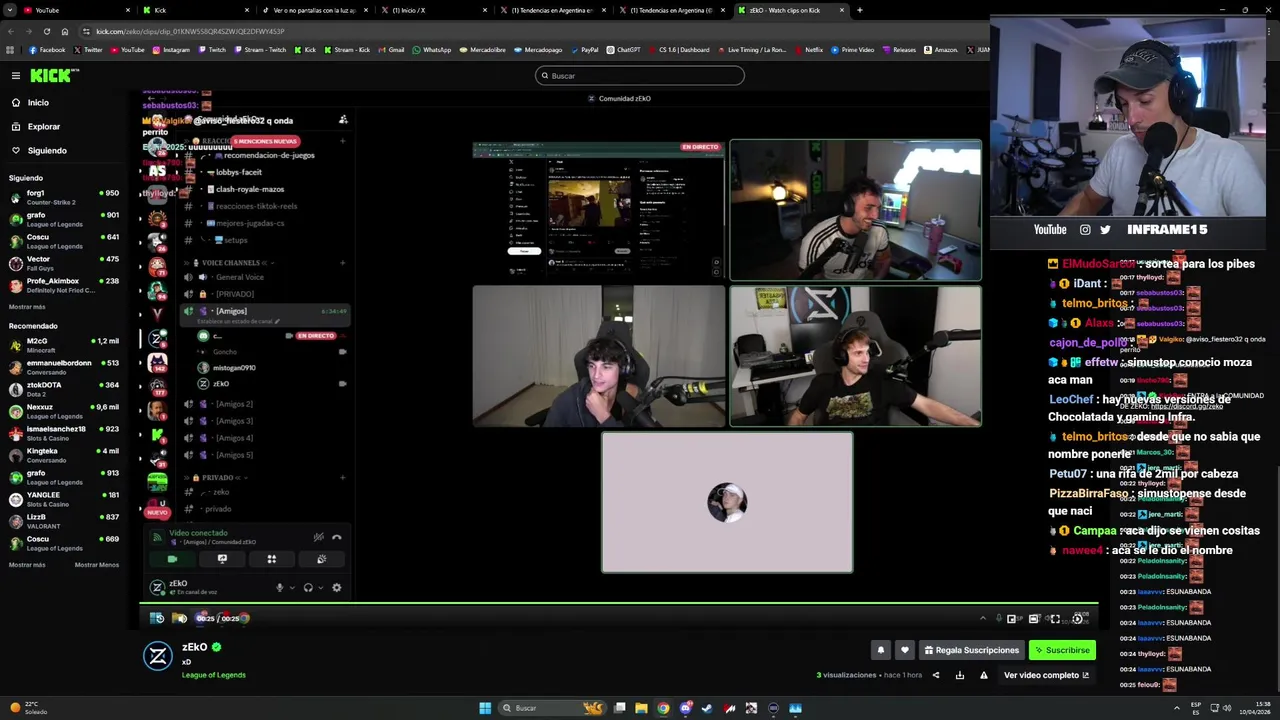Open Steam from the taskbar

(x=707, y=708)
